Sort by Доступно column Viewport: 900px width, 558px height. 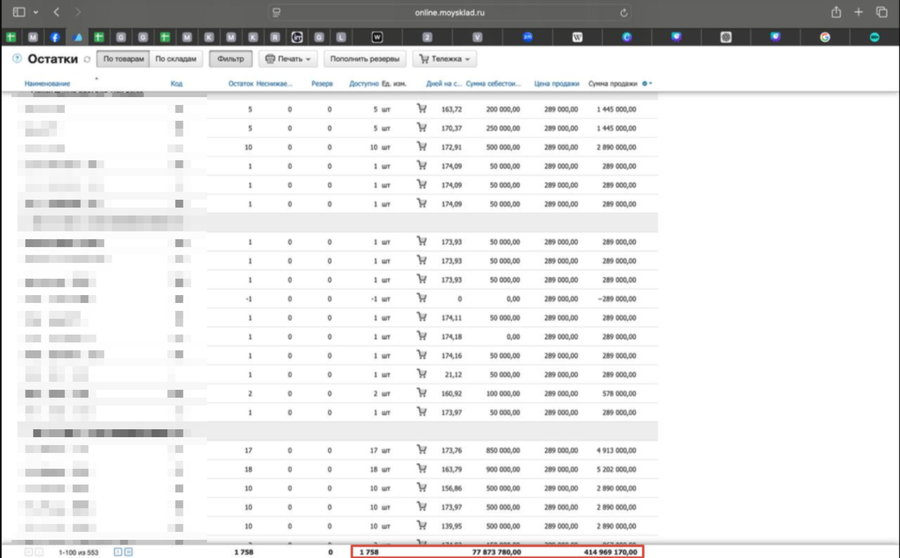[x=364, y=84]
